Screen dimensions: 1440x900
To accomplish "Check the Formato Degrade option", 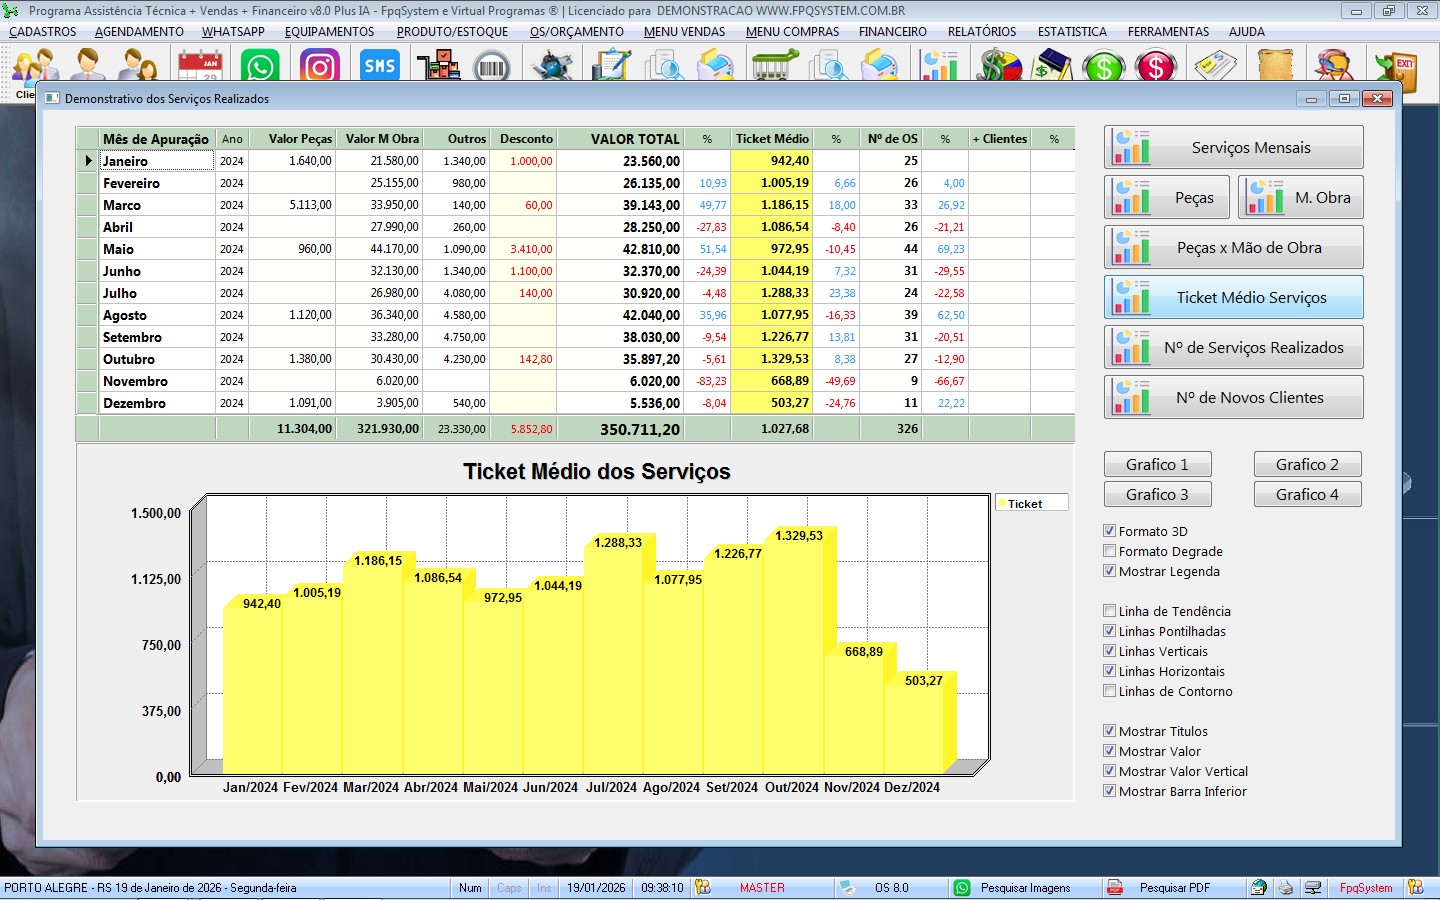I will [1109, 551].
